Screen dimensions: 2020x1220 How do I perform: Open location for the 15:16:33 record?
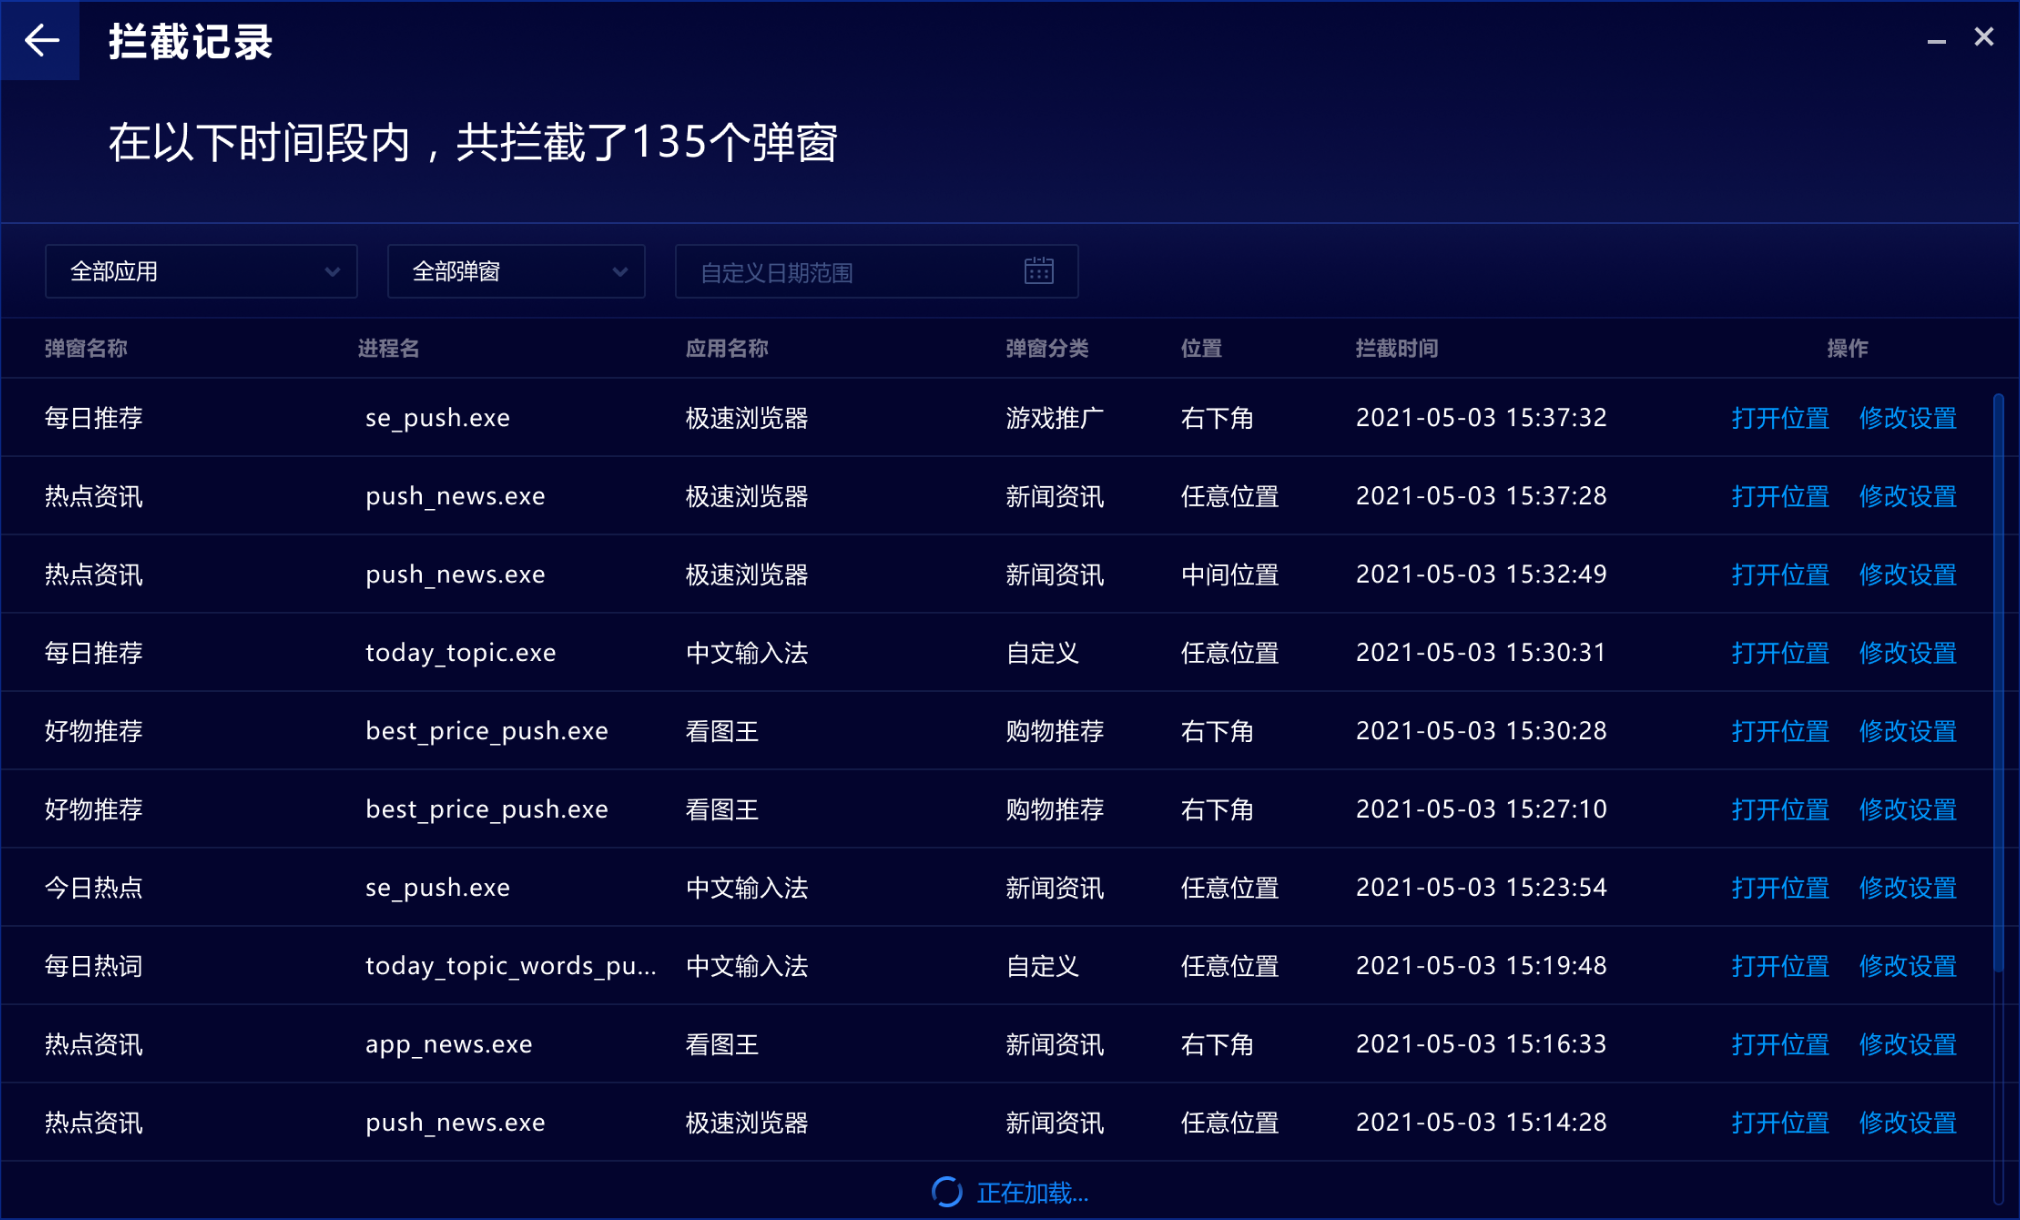[x=1780, y=1044]
